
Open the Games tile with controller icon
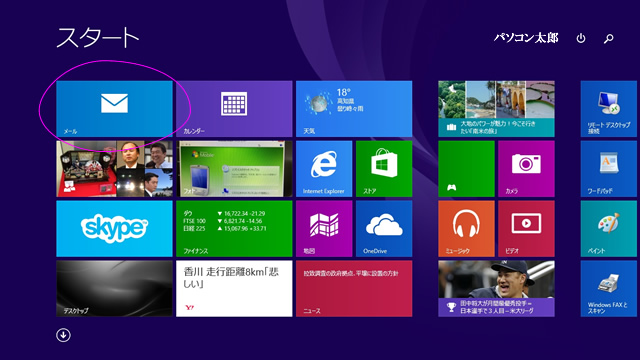point(467,169)
